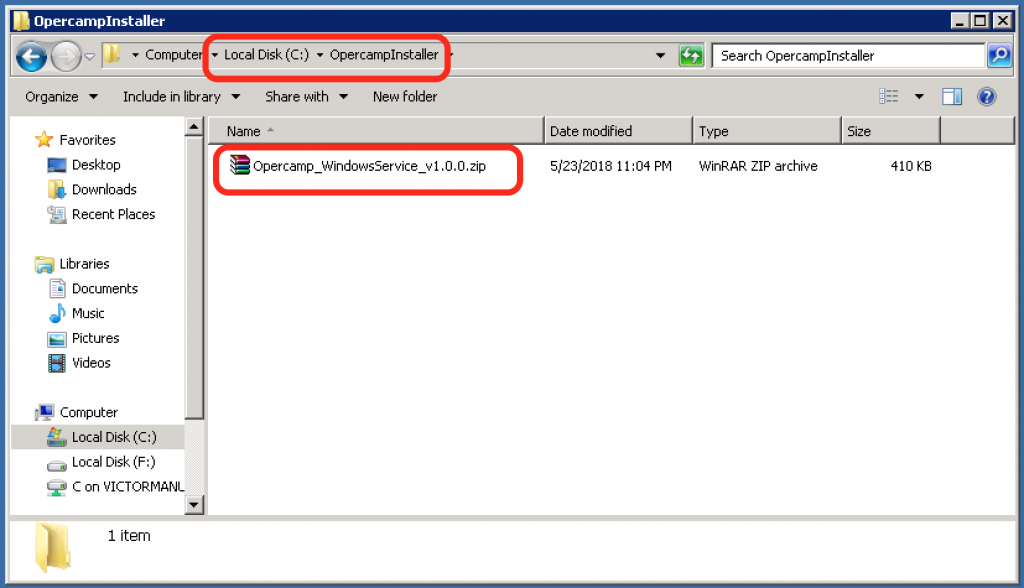The width and height of the screenshot is (1024, 588).
Task: Open the Downloads folder in Favorites
Action: click(x=104, y=189)
